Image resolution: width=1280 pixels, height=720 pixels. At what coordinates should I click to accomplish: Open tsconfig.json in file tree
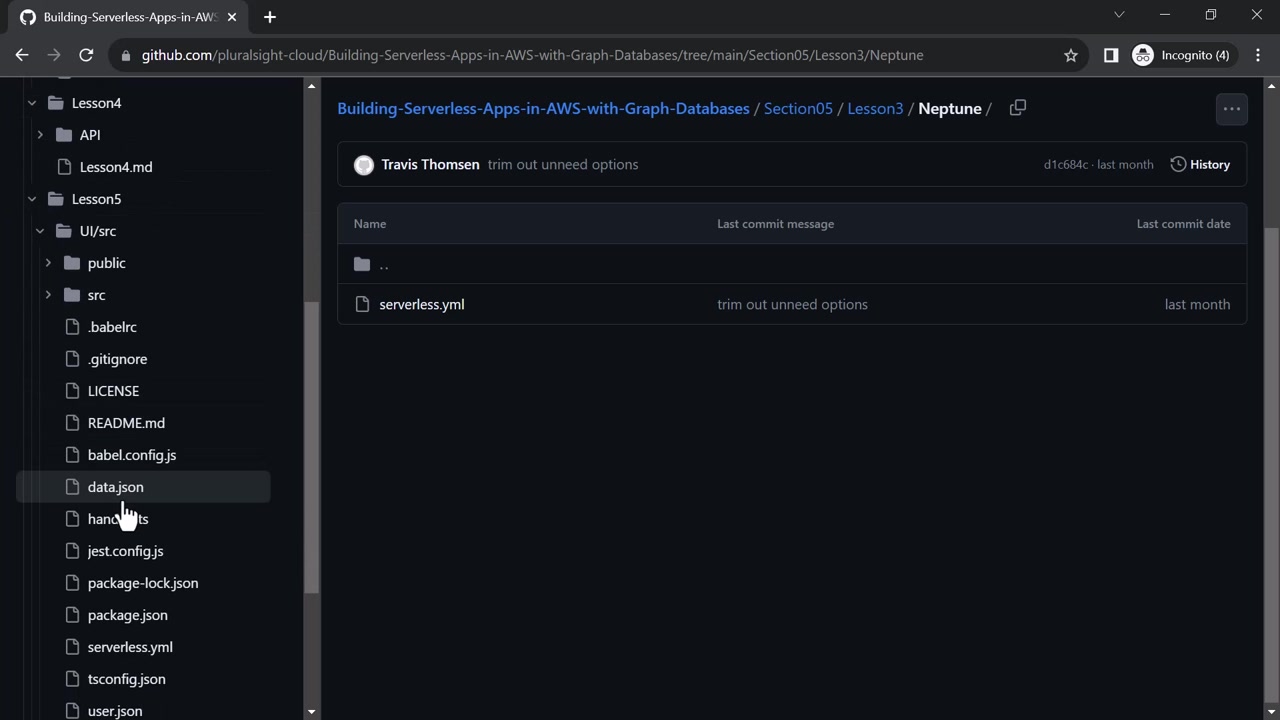pyautogui.click(x=126, y=679)
